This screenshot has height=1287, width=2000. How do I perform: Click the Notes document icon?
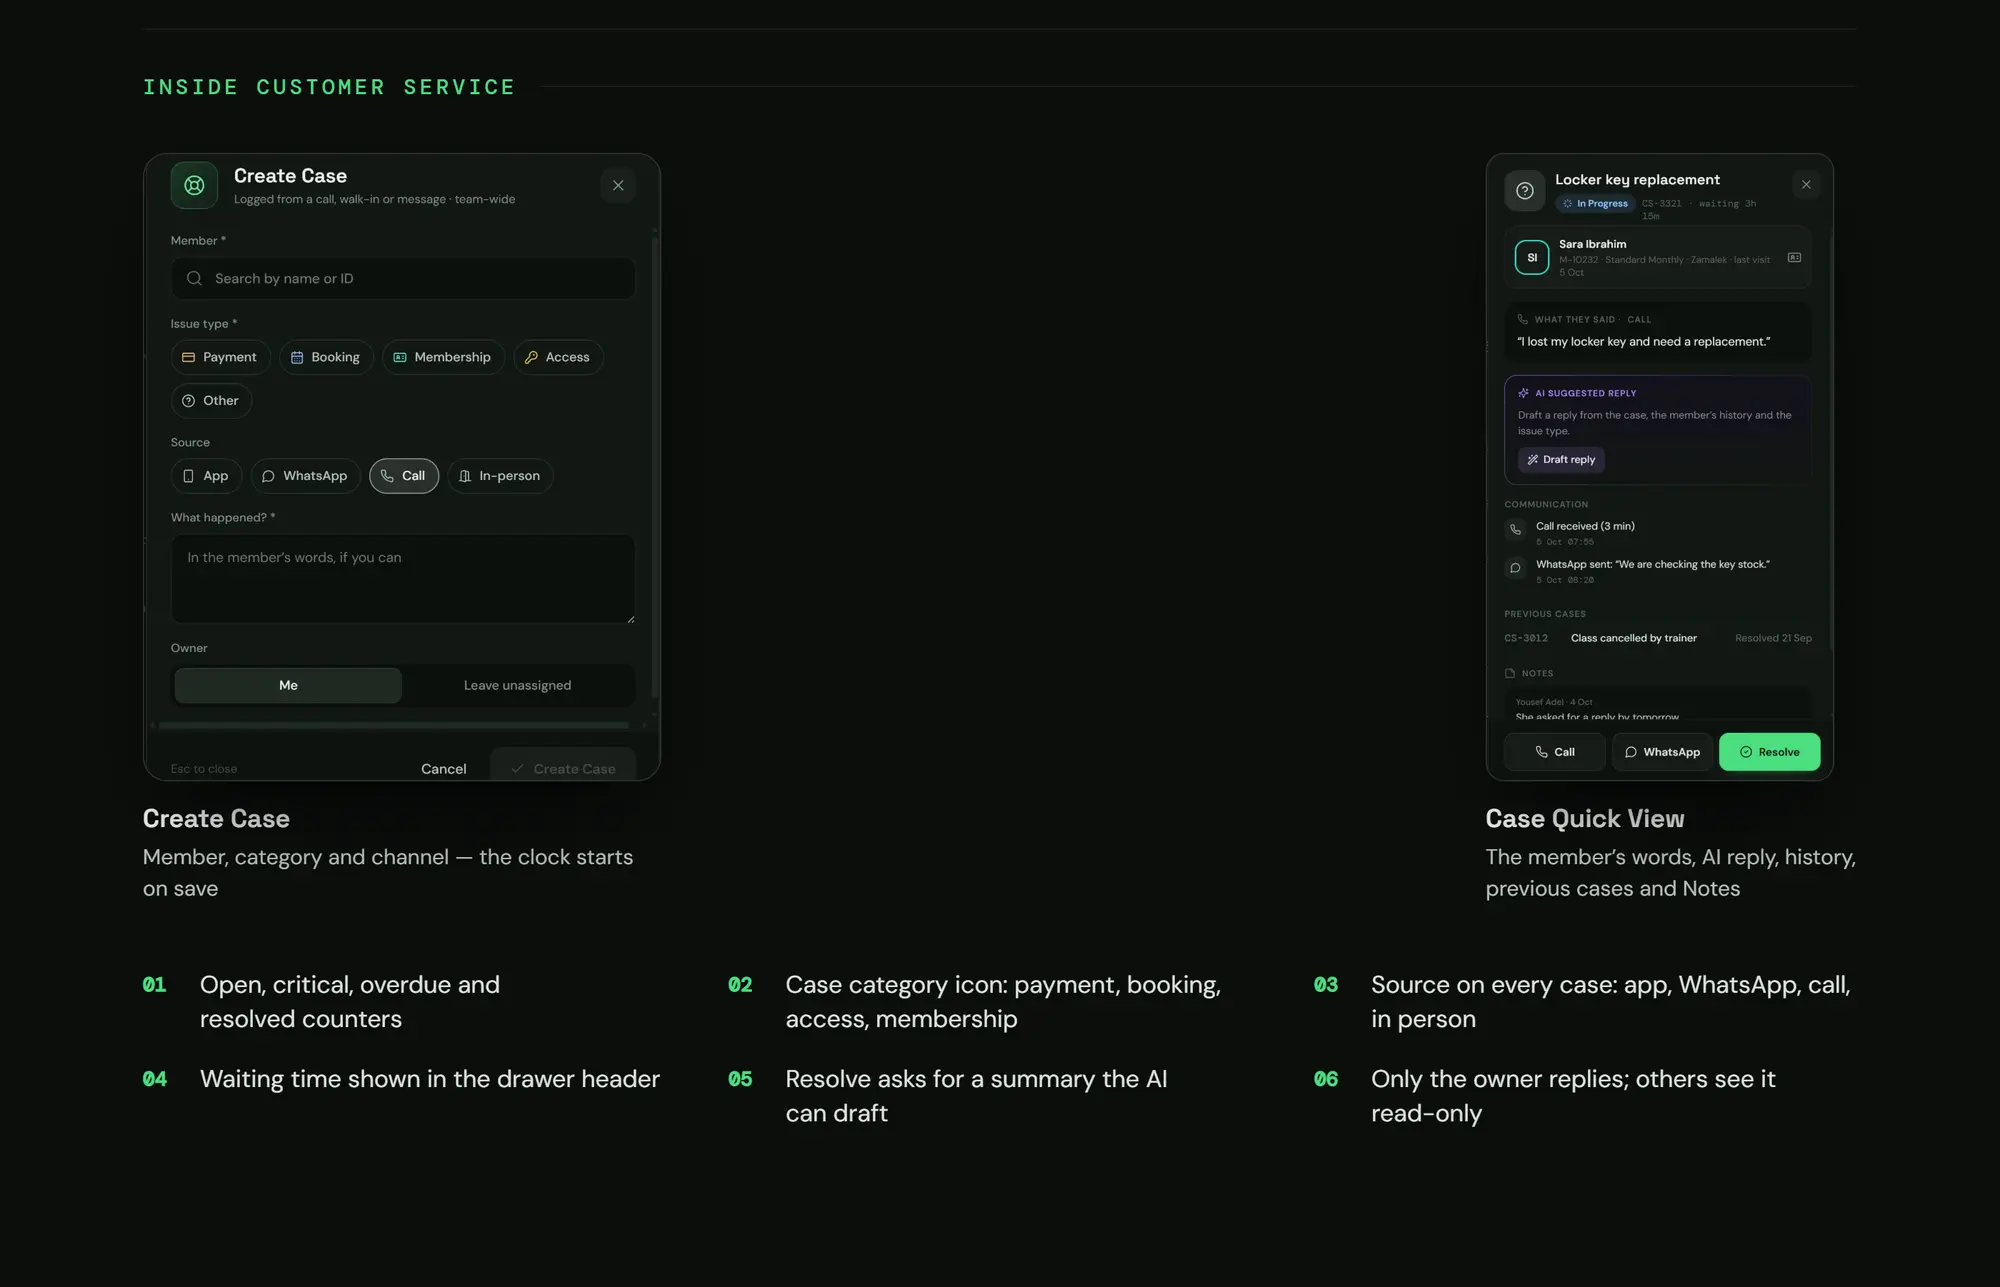(1510, 673)
